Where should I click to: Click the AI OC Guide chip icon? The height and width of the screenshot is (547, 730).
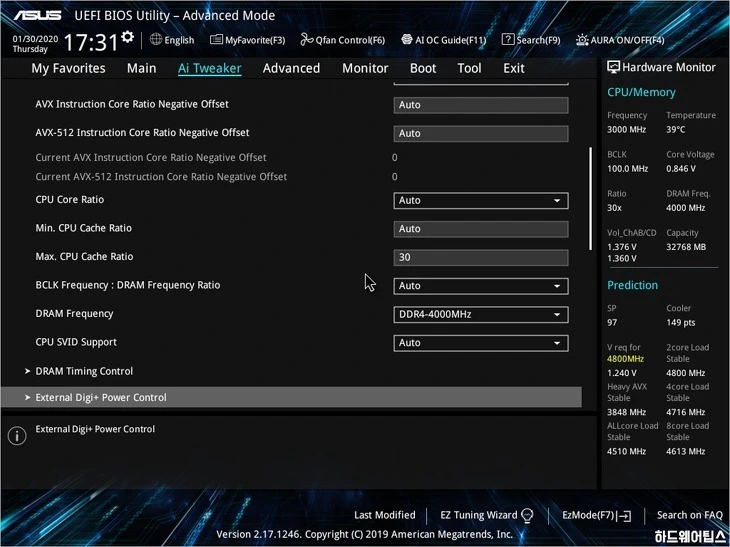(x=407, y=40)
